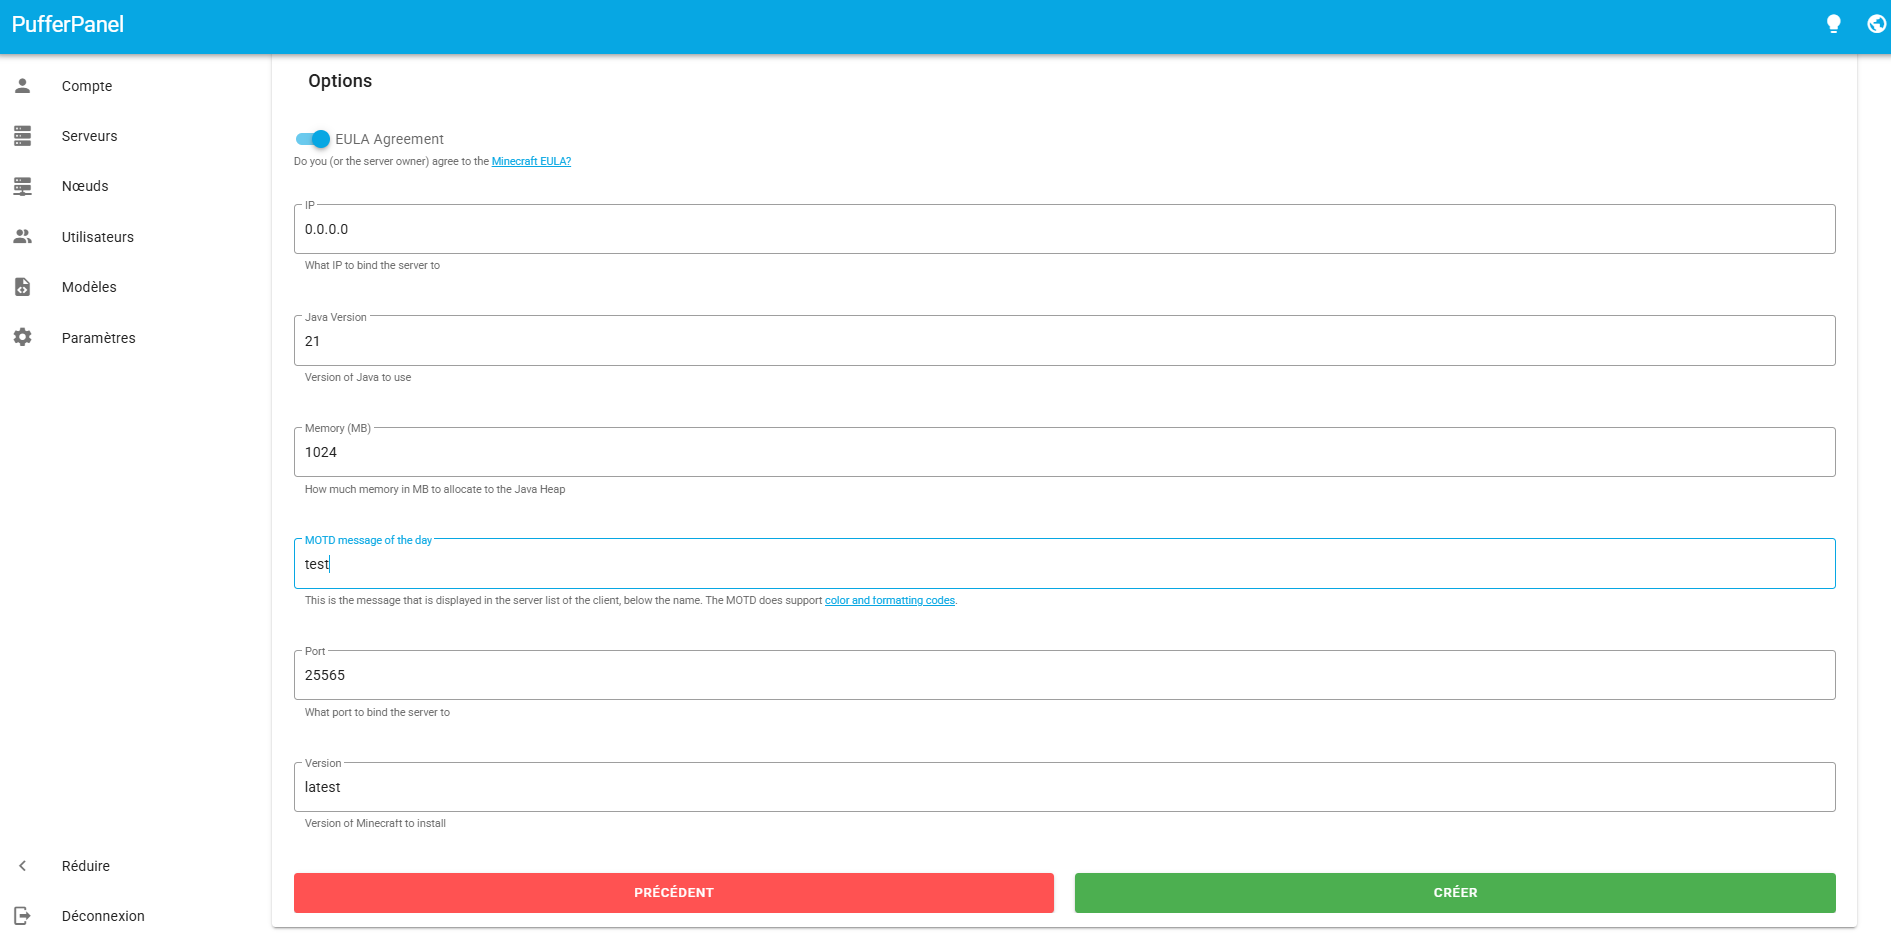Click the Compte person icon

click(x=23, y=86)
